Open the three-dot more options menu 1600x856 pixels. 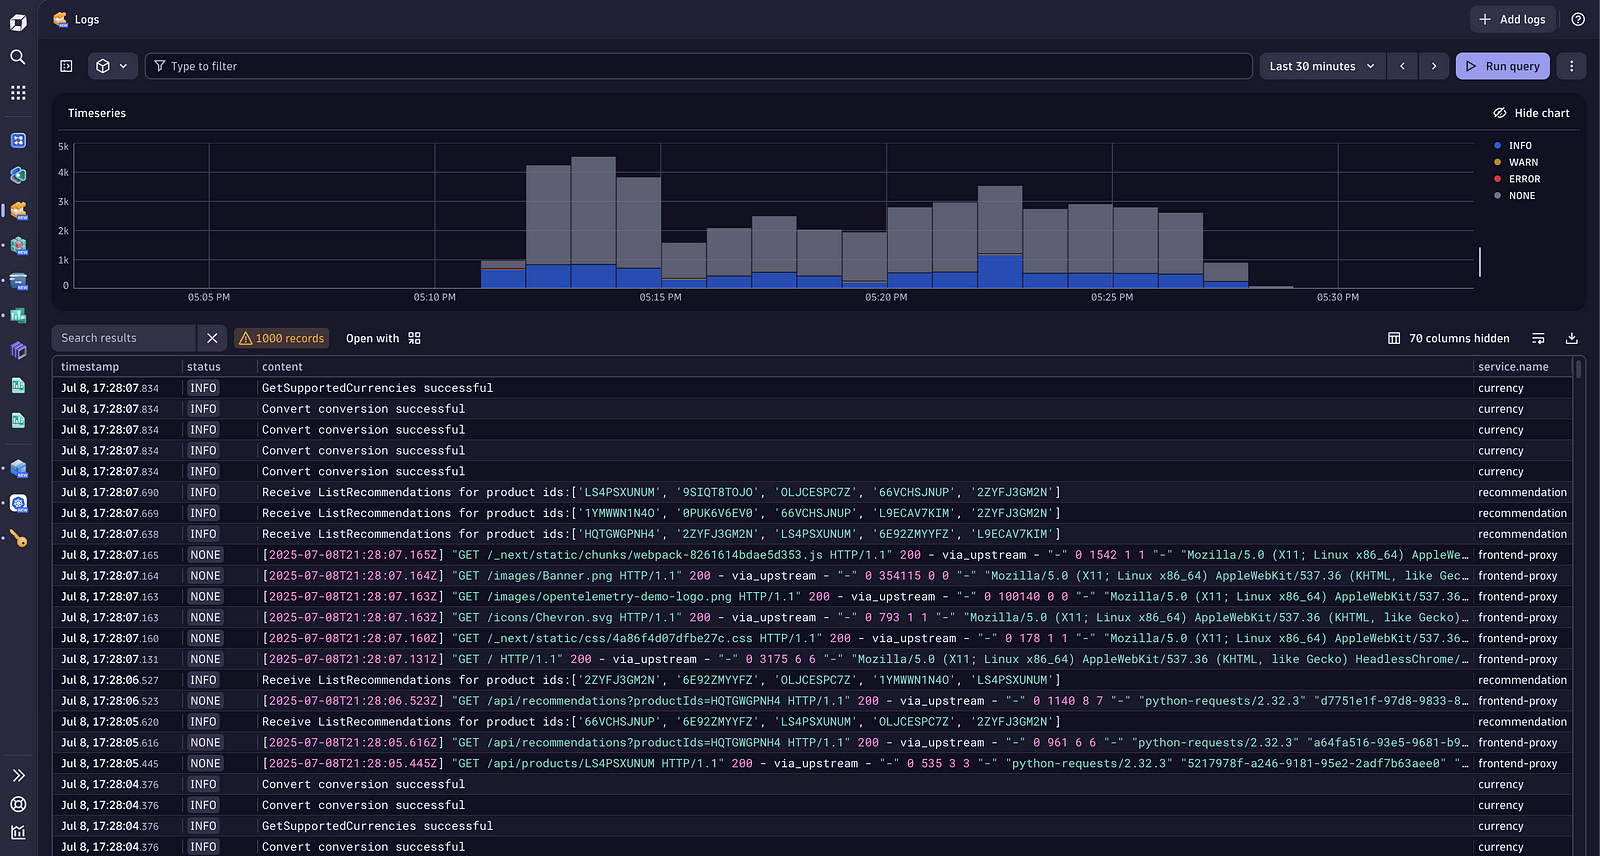(1571, 66)
